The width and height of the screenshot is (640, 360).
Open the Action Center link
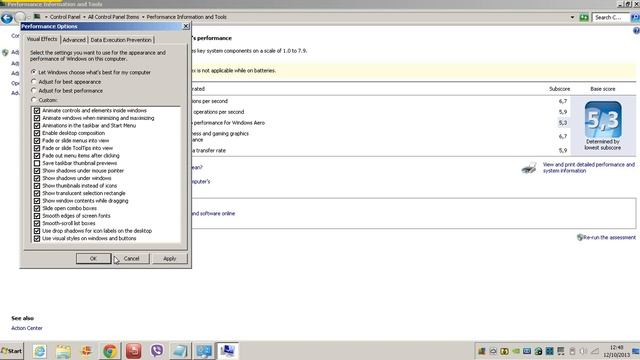pyautogui.click(x=27, y=328)
